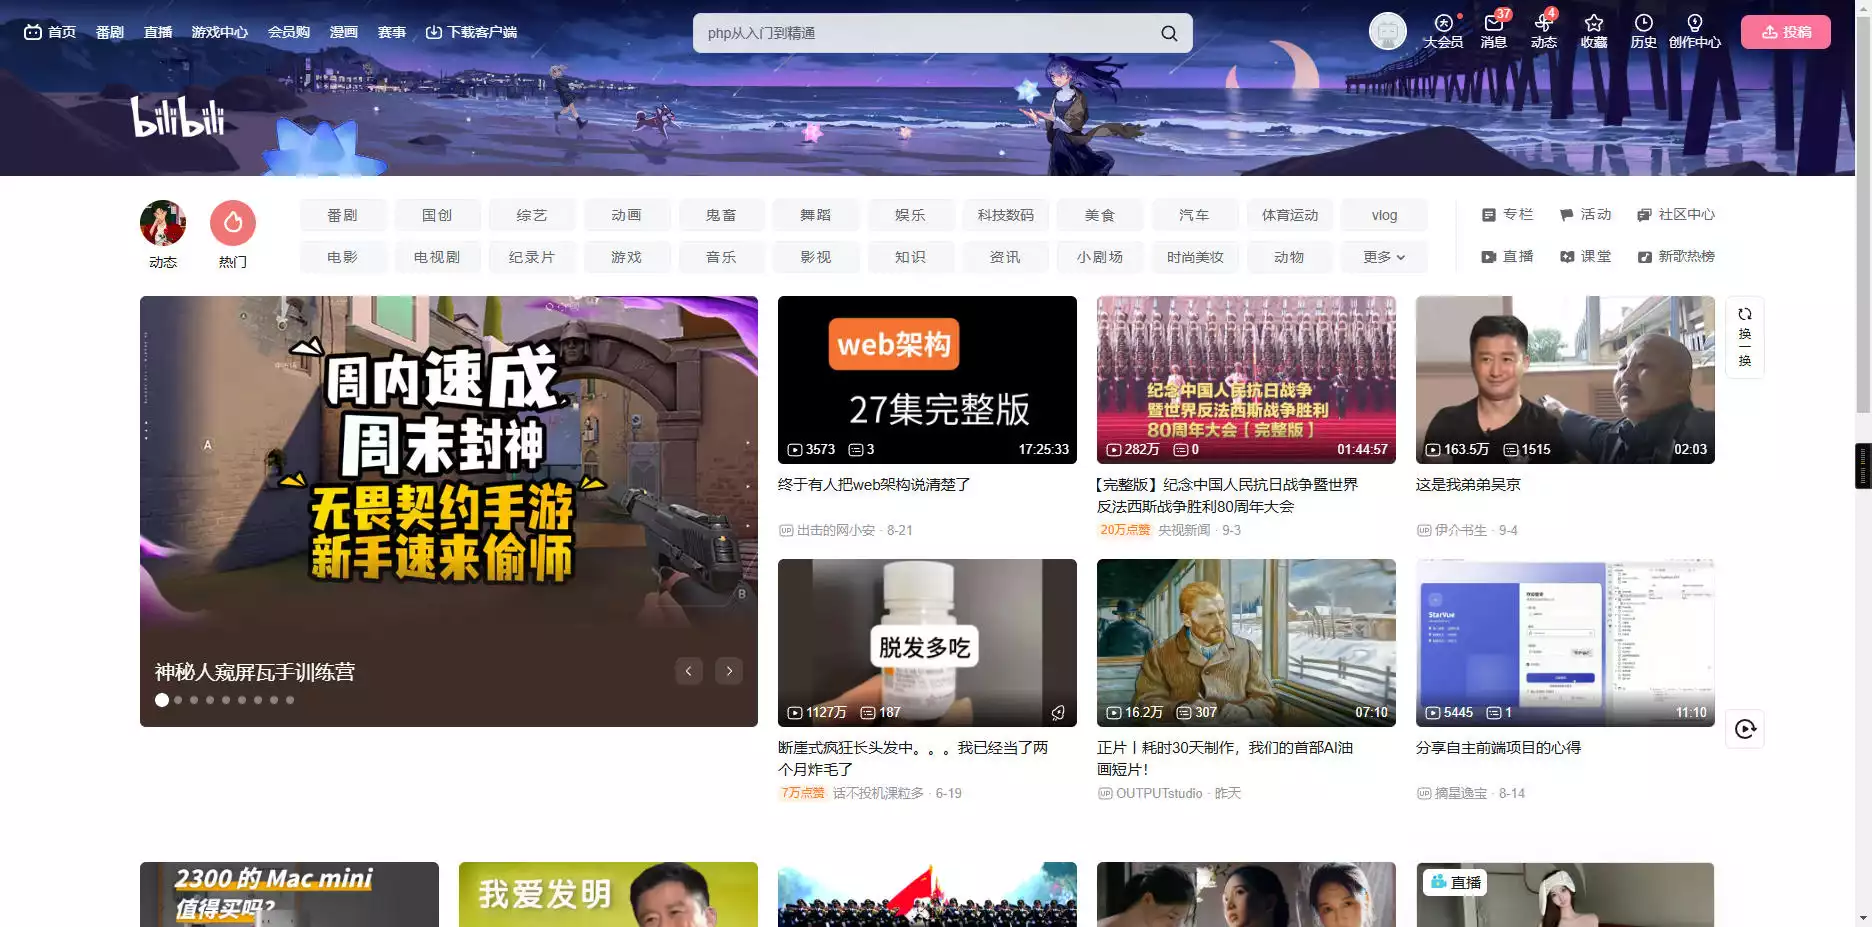Open title 终于有人把web架构说清楚了
The image size is (1872, 927).
click(874, 485)
